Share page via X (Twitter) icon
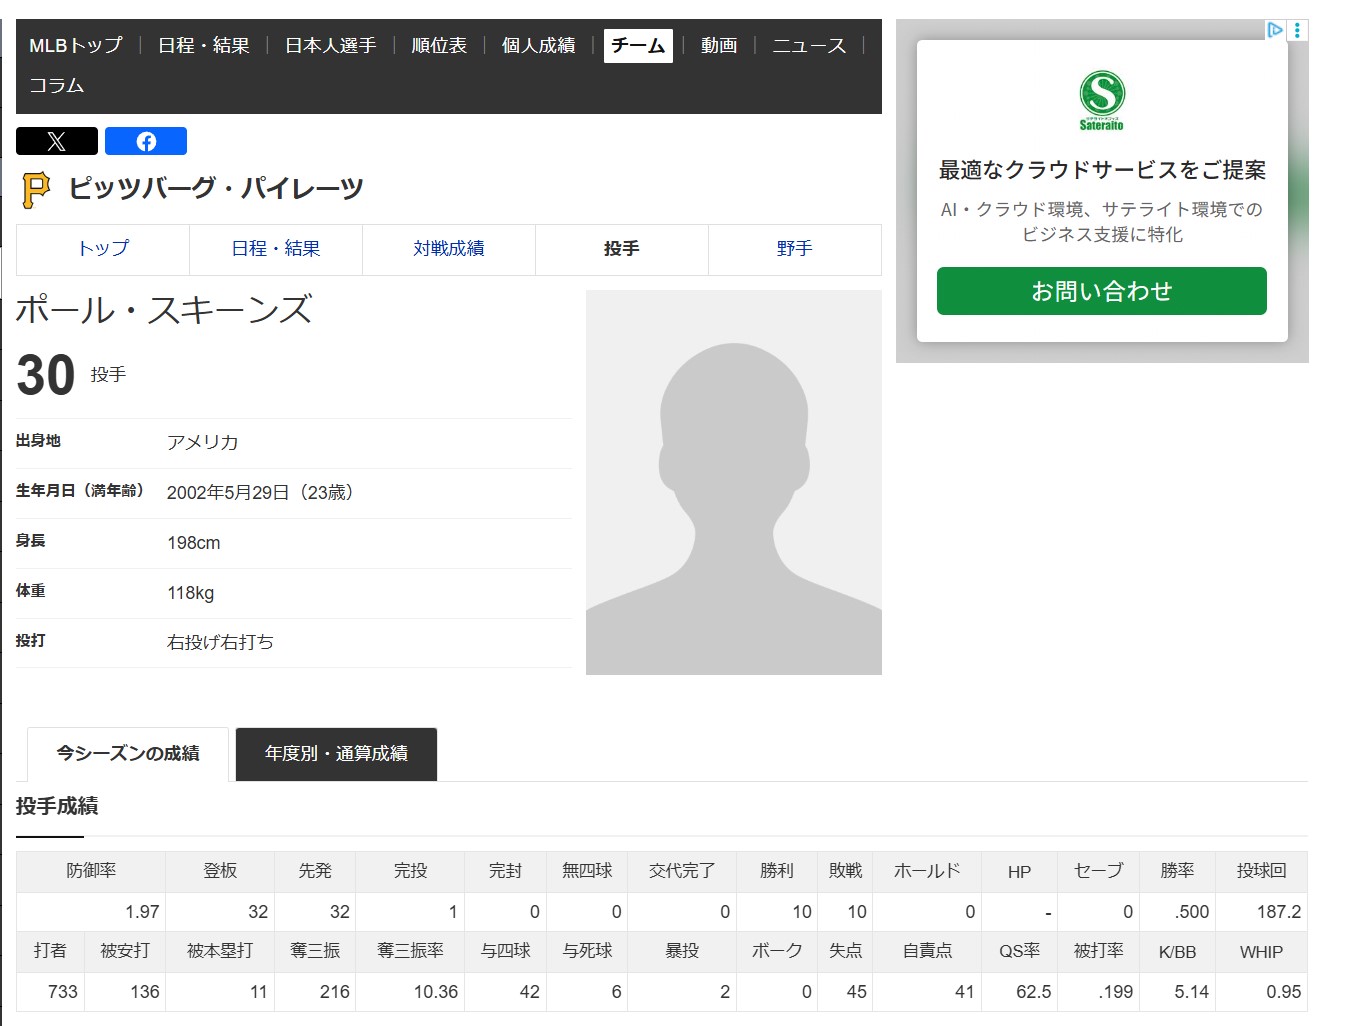 point(57,141)
